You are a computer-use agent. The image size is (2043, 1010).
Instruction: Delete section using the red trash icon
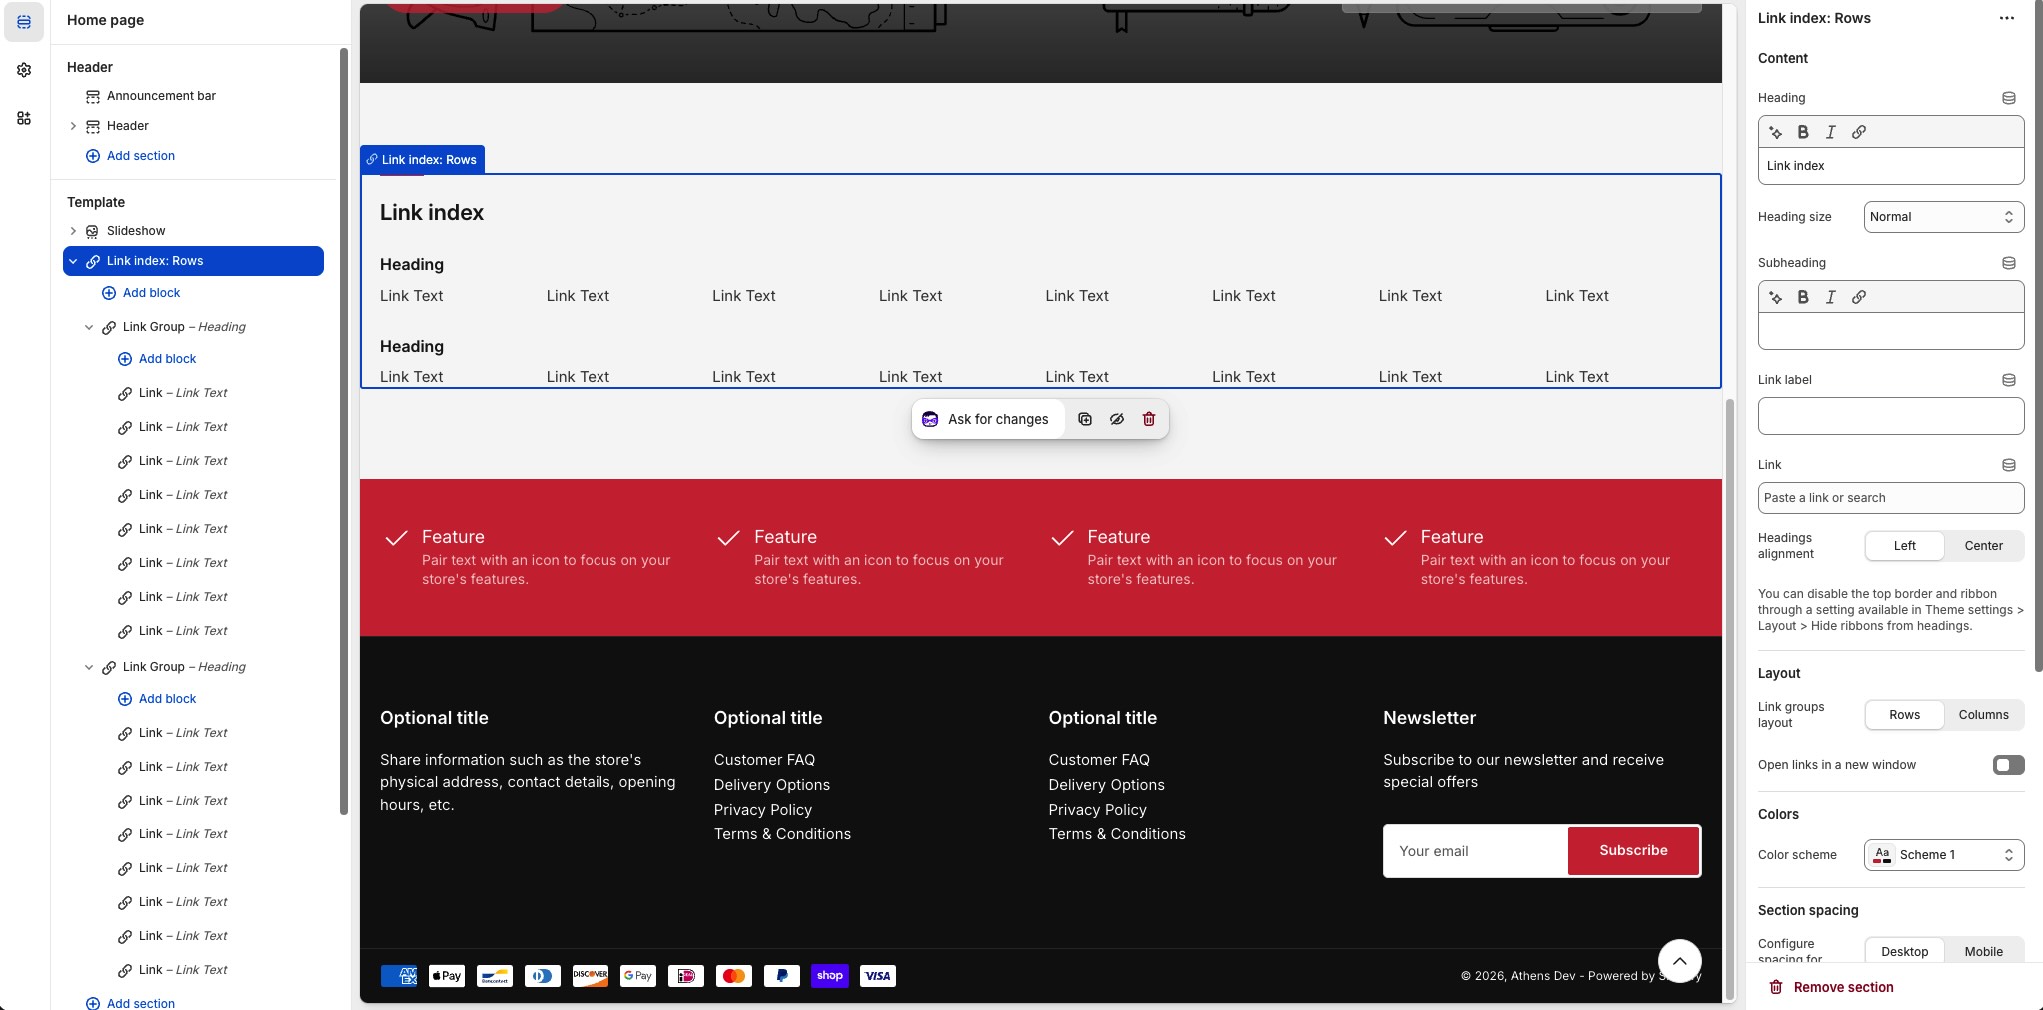click(1148, 419)
